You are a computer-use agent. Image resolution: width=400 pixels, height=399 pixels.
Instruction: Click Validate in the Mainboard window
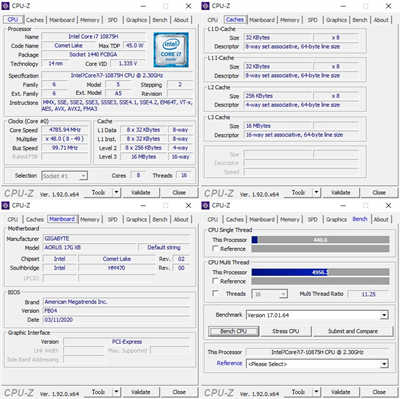pyautogui.click(x=141, y=392)
